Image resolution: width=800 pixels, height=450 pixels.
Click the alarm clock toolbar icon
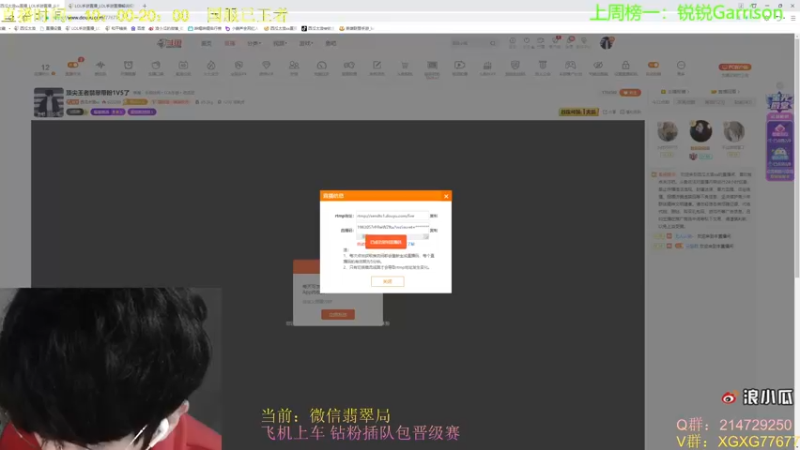pos(128,65)
